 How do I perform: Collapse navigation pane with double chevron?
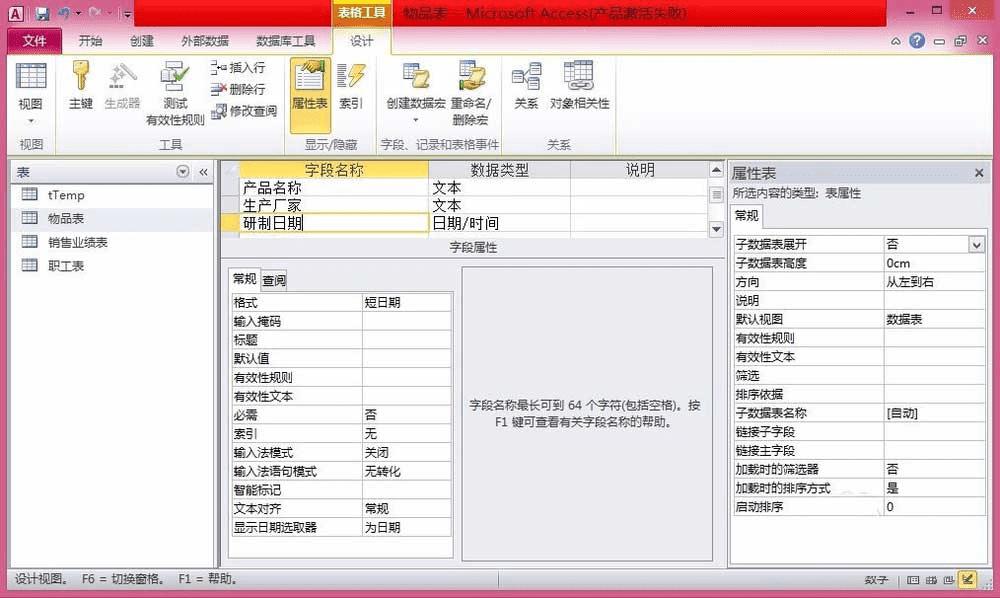(x=203, y=172)
